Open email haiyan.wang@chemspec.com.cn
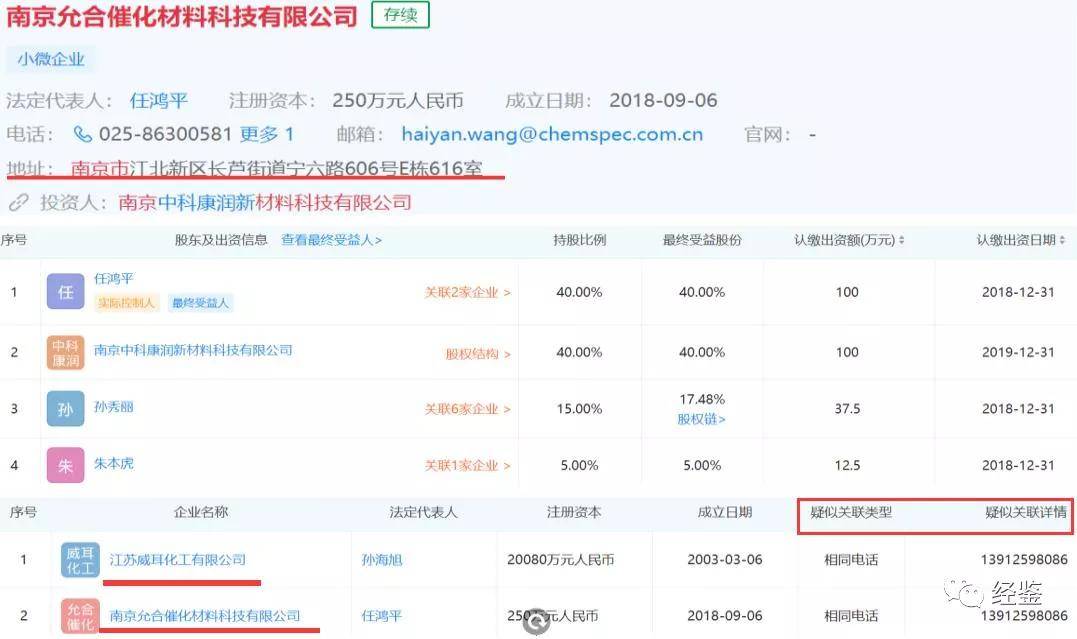The width and height of the screenshot is (1077, 639). click(x=552, y=134)
